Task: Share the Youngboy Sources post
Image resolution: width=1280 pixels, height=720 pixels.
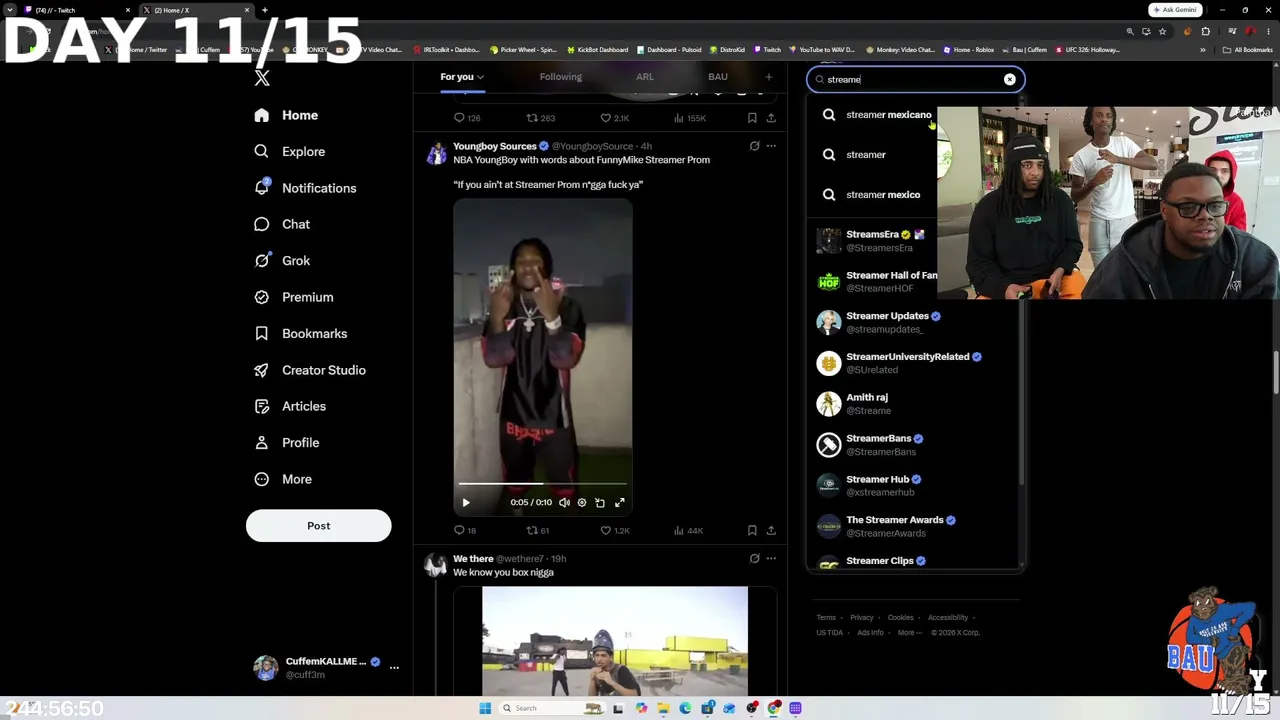Action: point(771,530)
